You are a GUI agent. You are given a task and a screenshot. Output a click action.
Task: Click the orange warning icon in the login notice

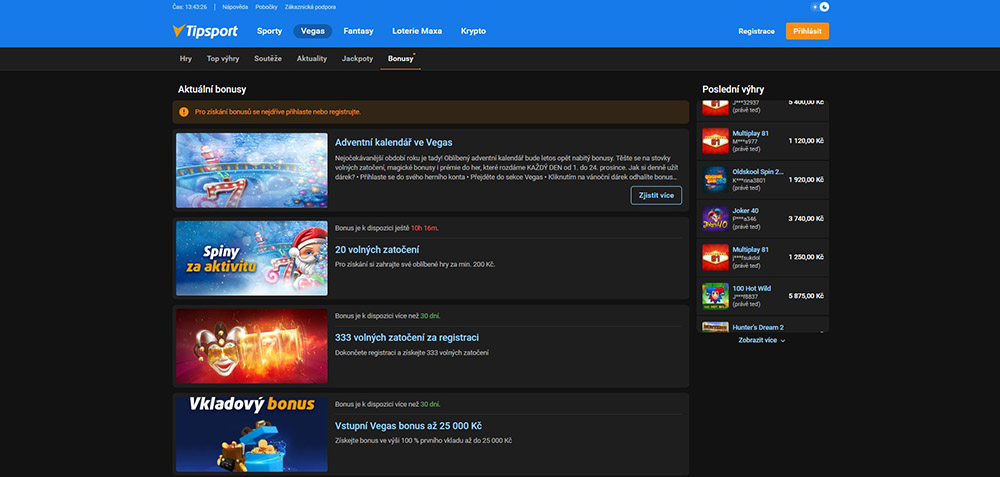(x=184, y=112)
